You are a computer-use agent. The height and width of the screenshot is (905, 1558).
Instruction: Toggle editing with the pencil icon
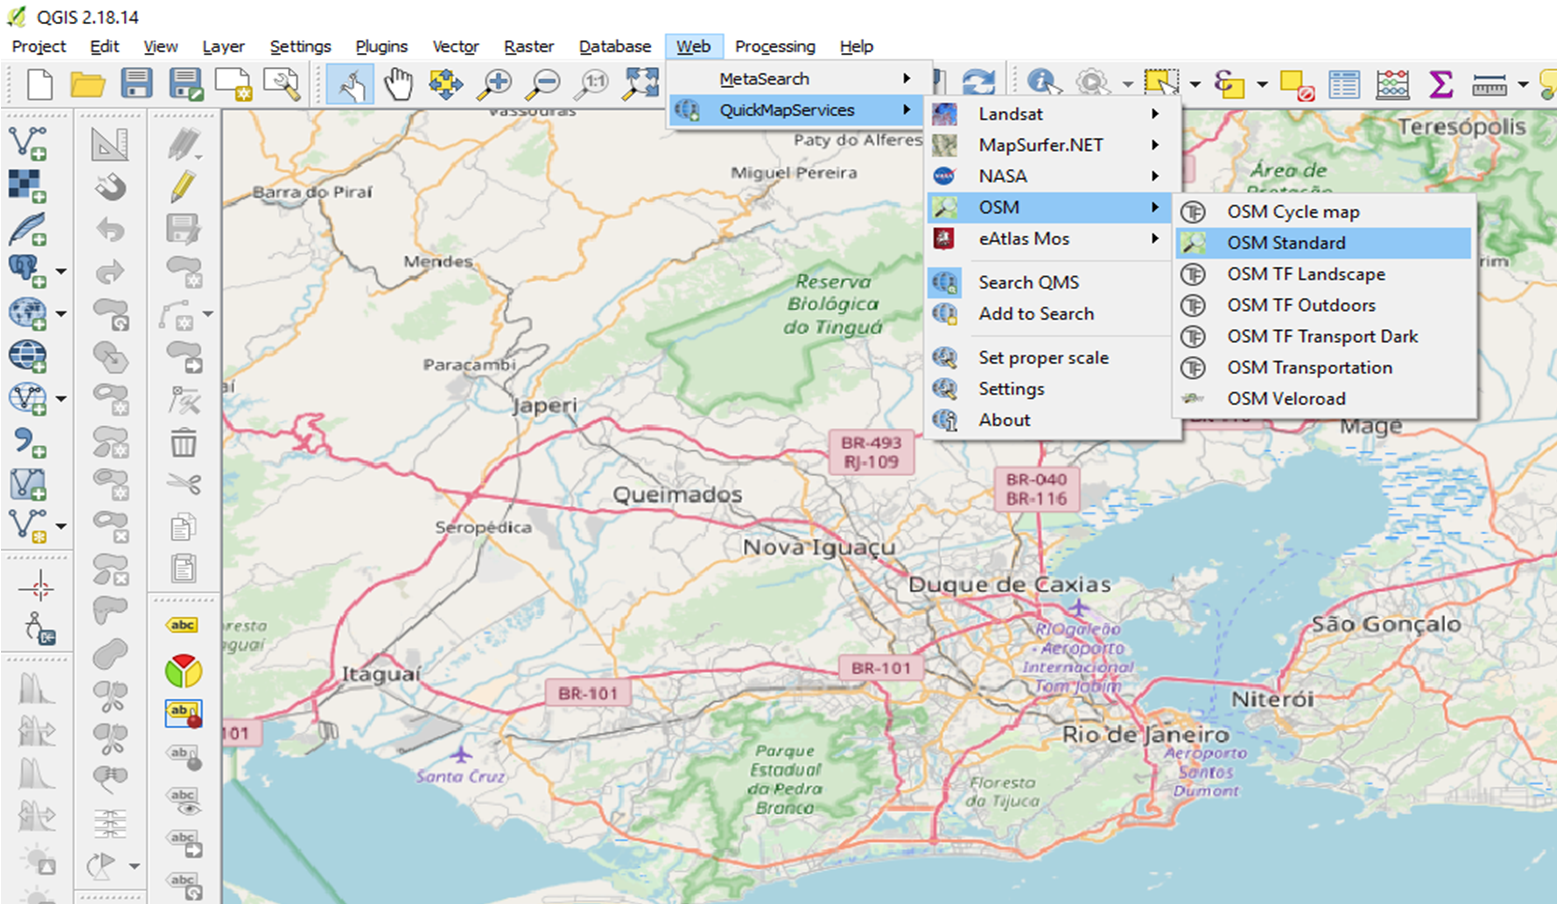tap(183, 186)
